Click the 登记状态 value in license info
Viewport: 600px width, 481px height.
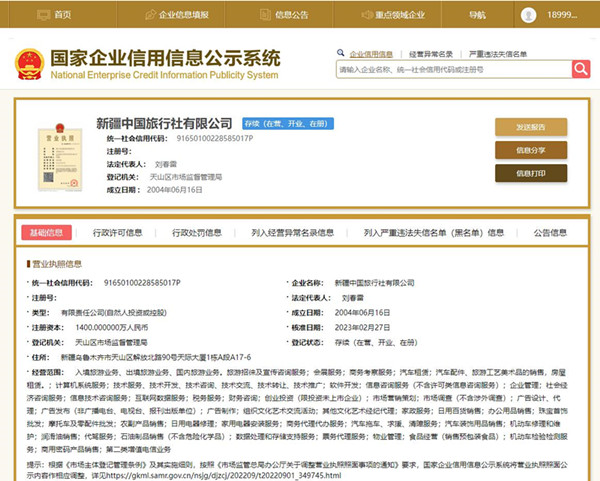376,342
